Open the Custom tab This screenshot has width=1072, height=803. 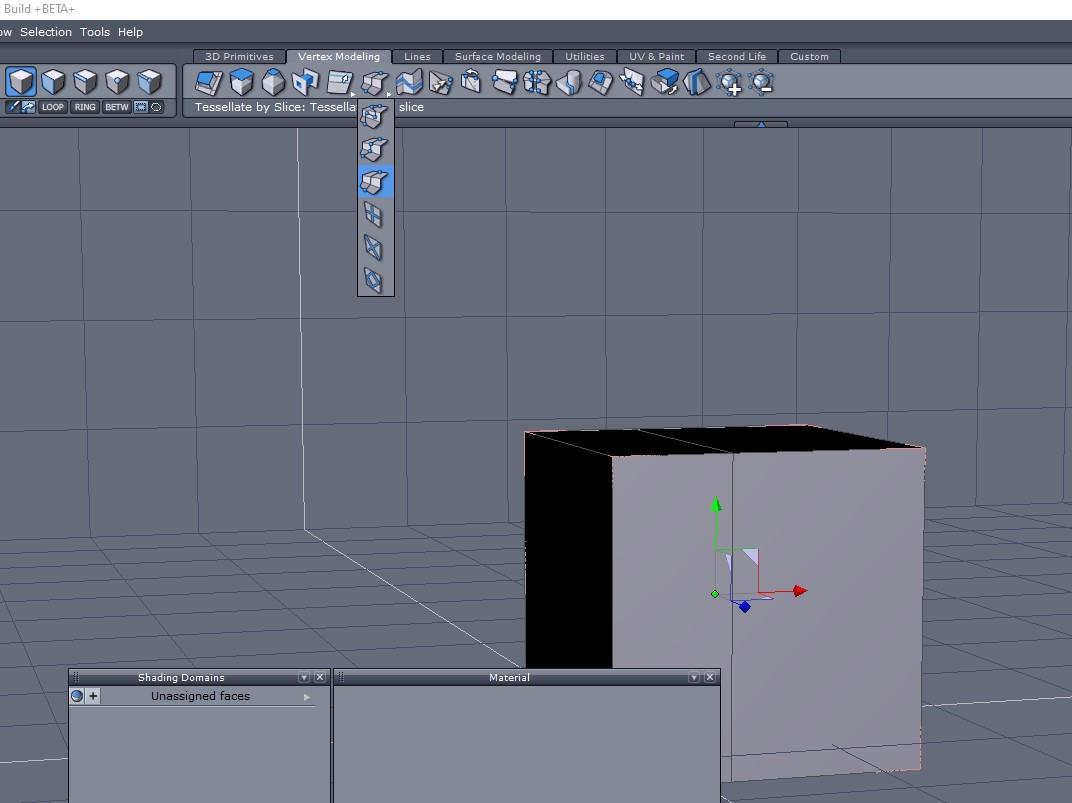(x=809, y=57)
